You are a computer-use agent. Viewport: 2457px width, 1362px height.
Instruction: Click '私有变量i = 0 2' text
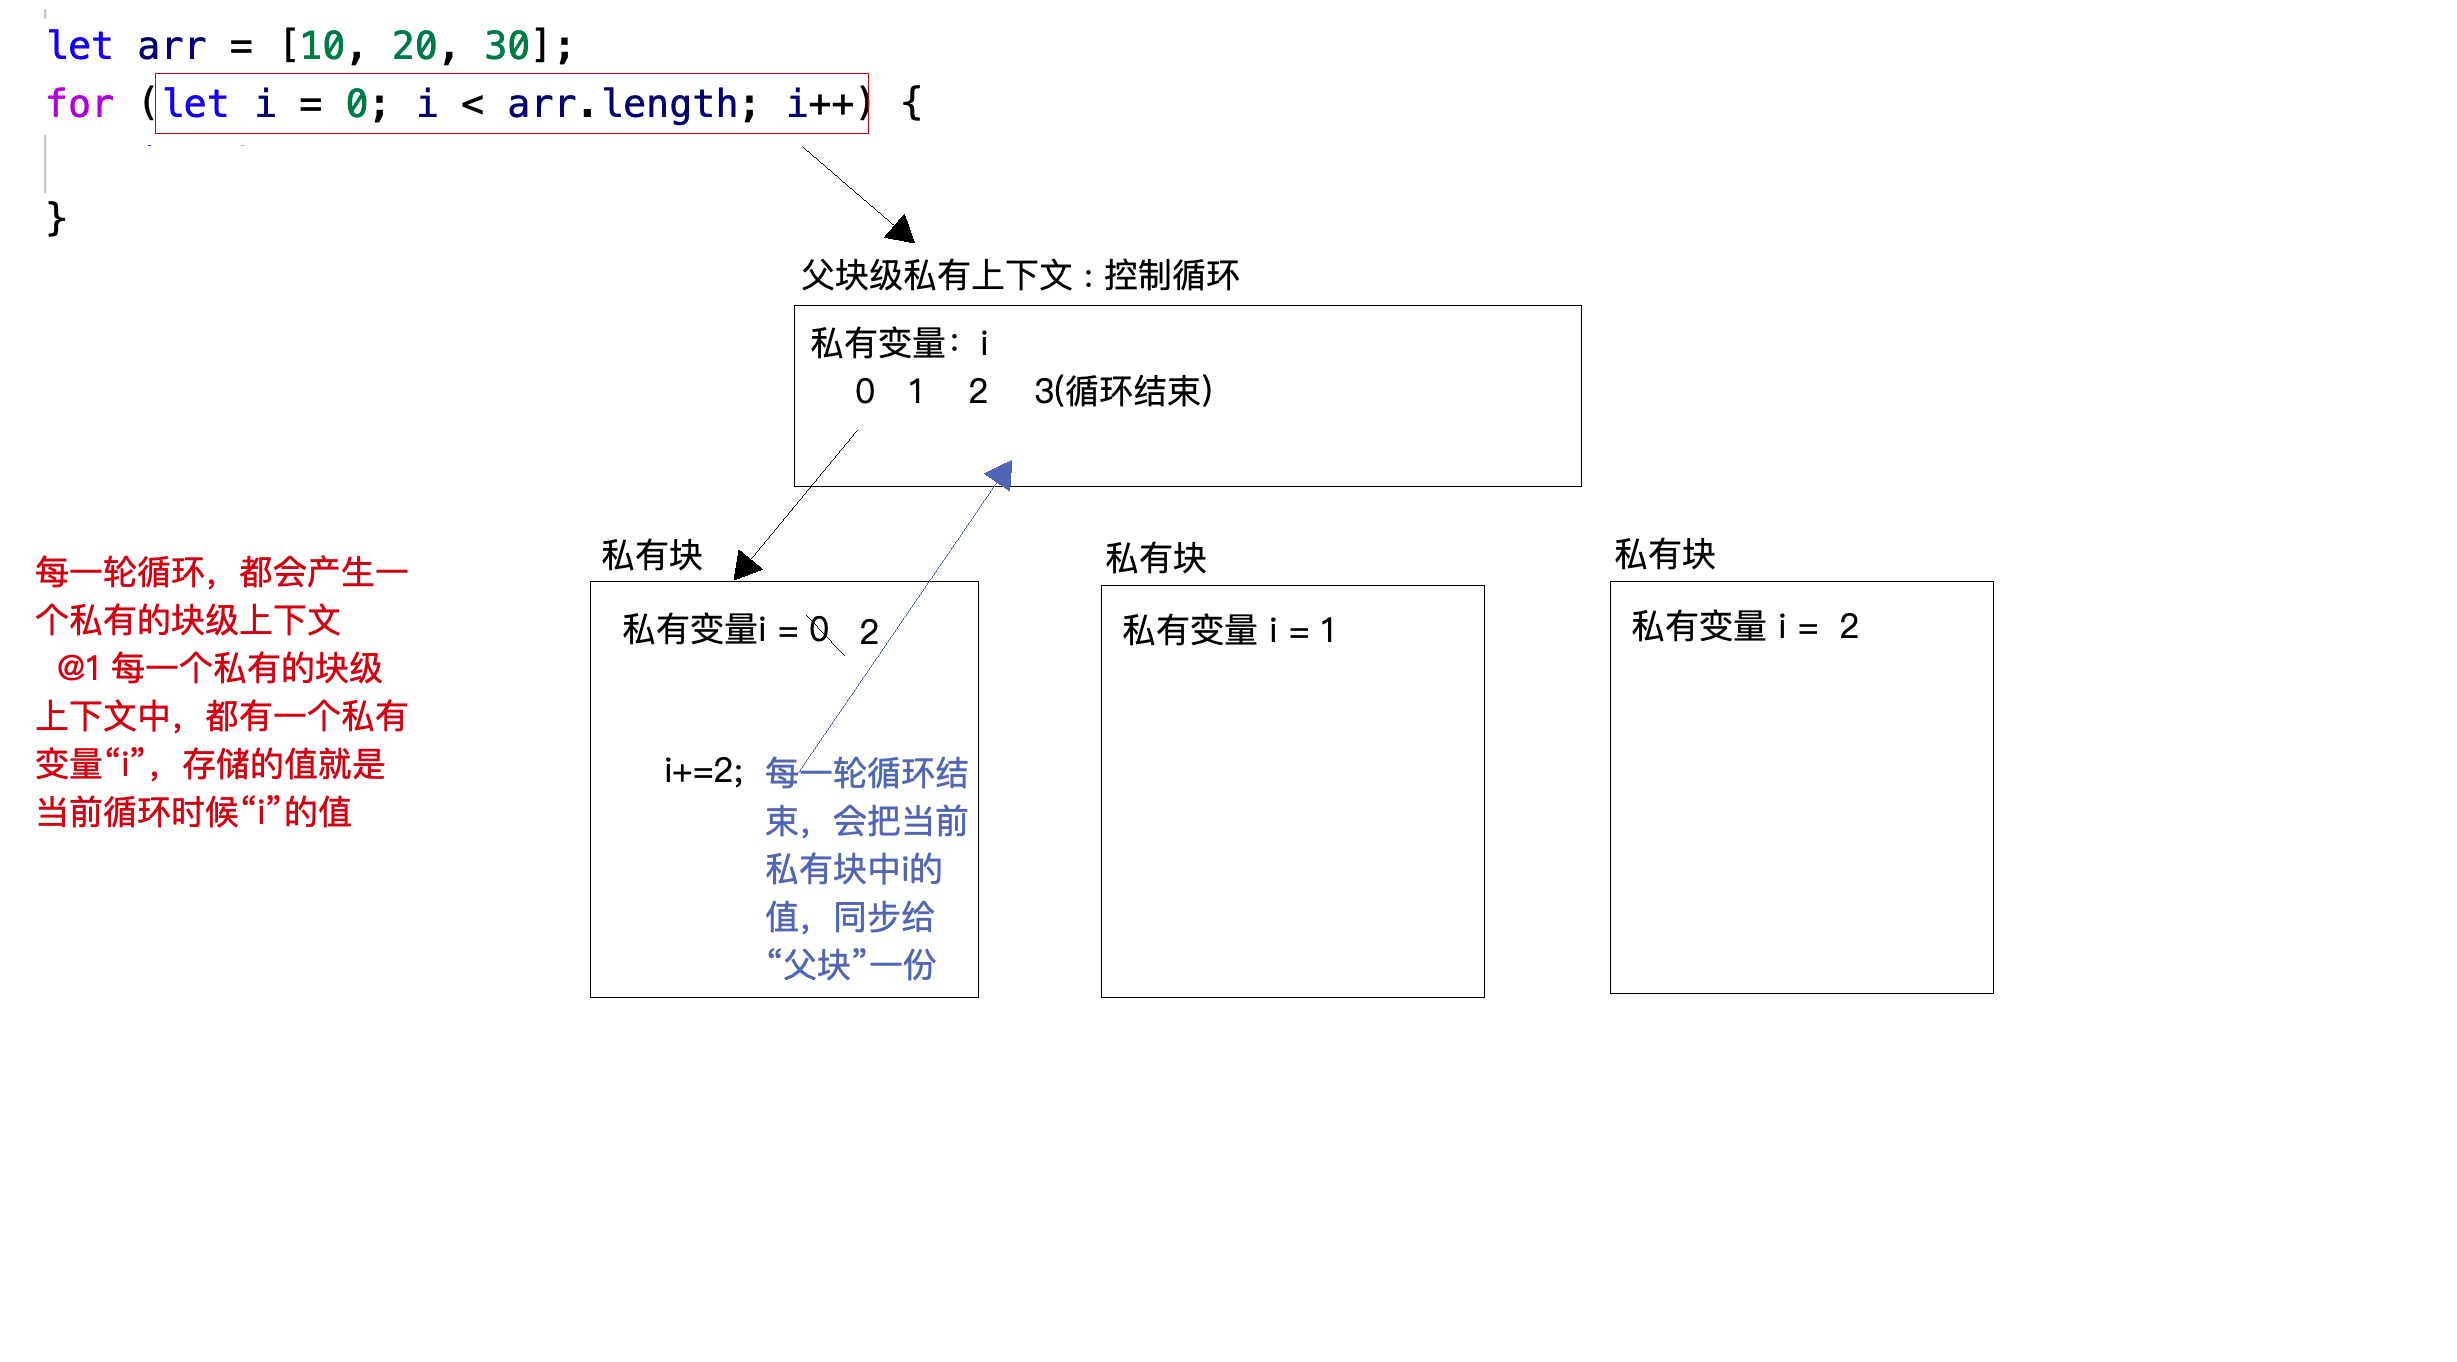click(751, 630)
